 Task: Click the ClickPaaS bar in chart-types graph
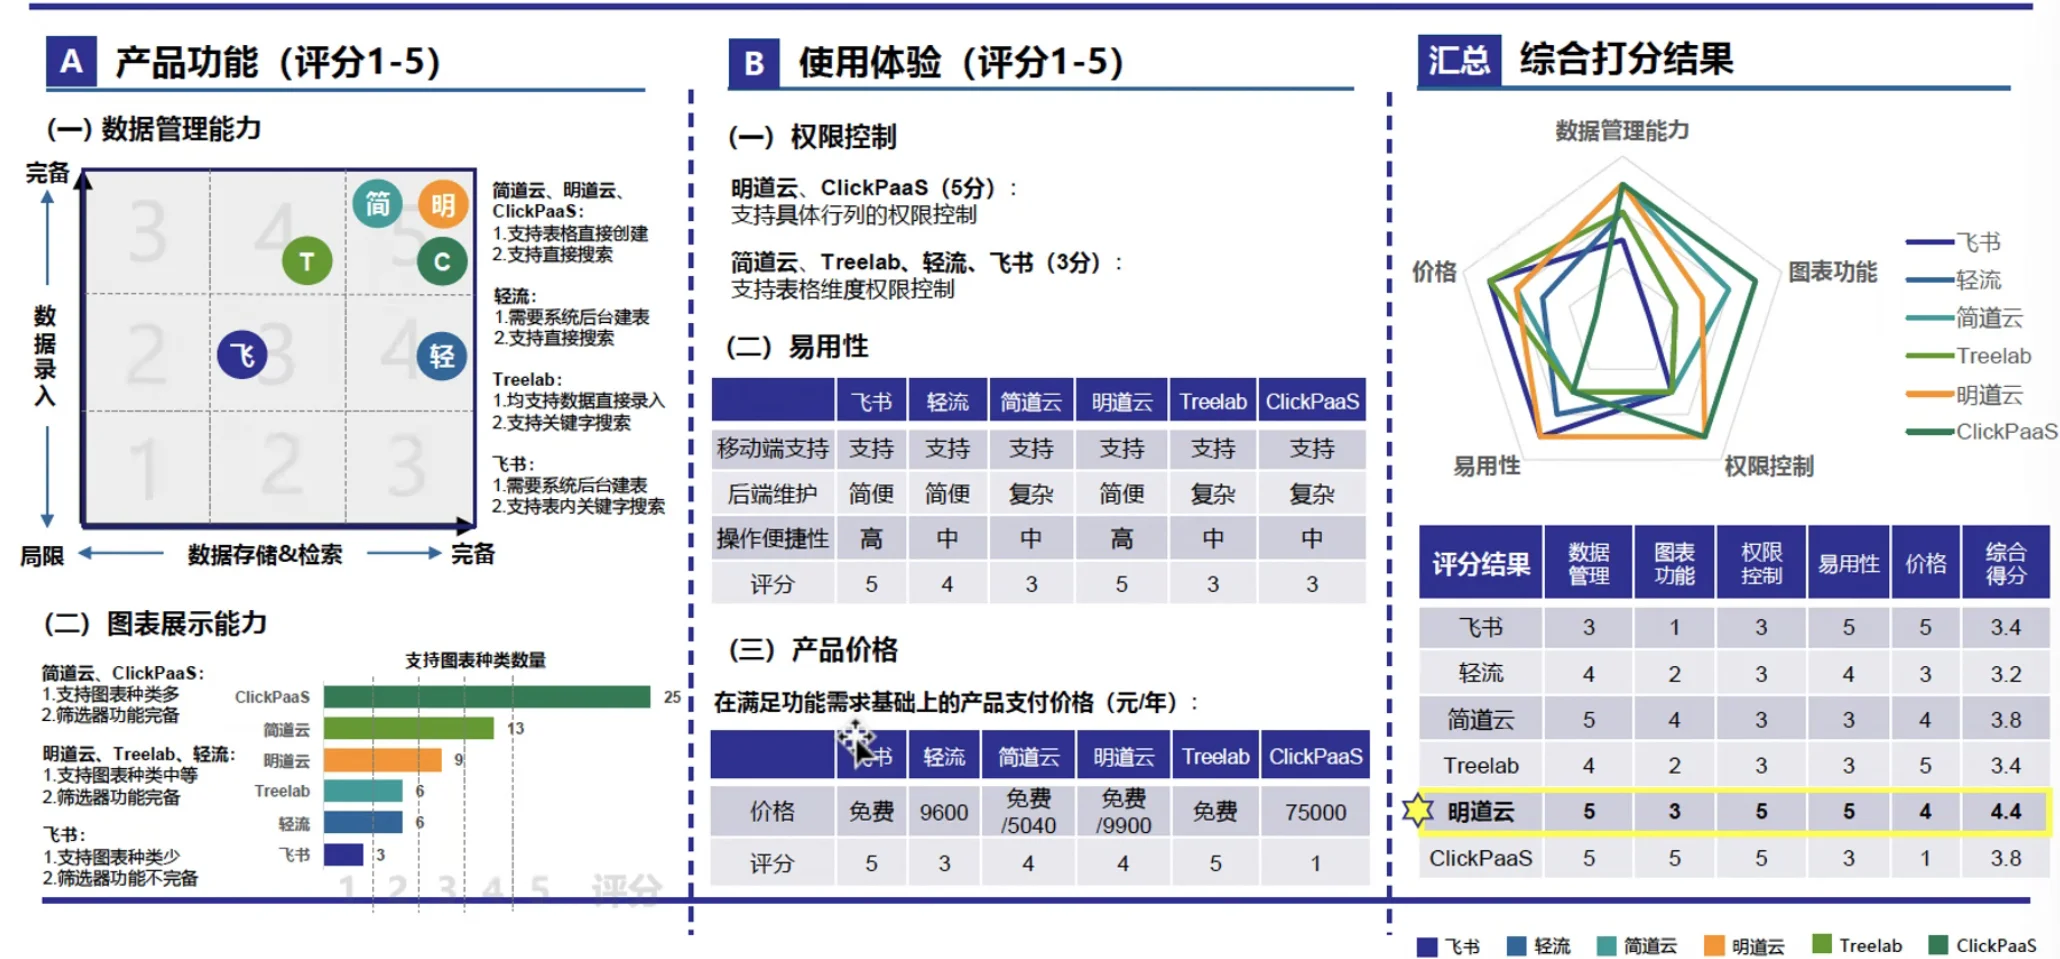486,697
